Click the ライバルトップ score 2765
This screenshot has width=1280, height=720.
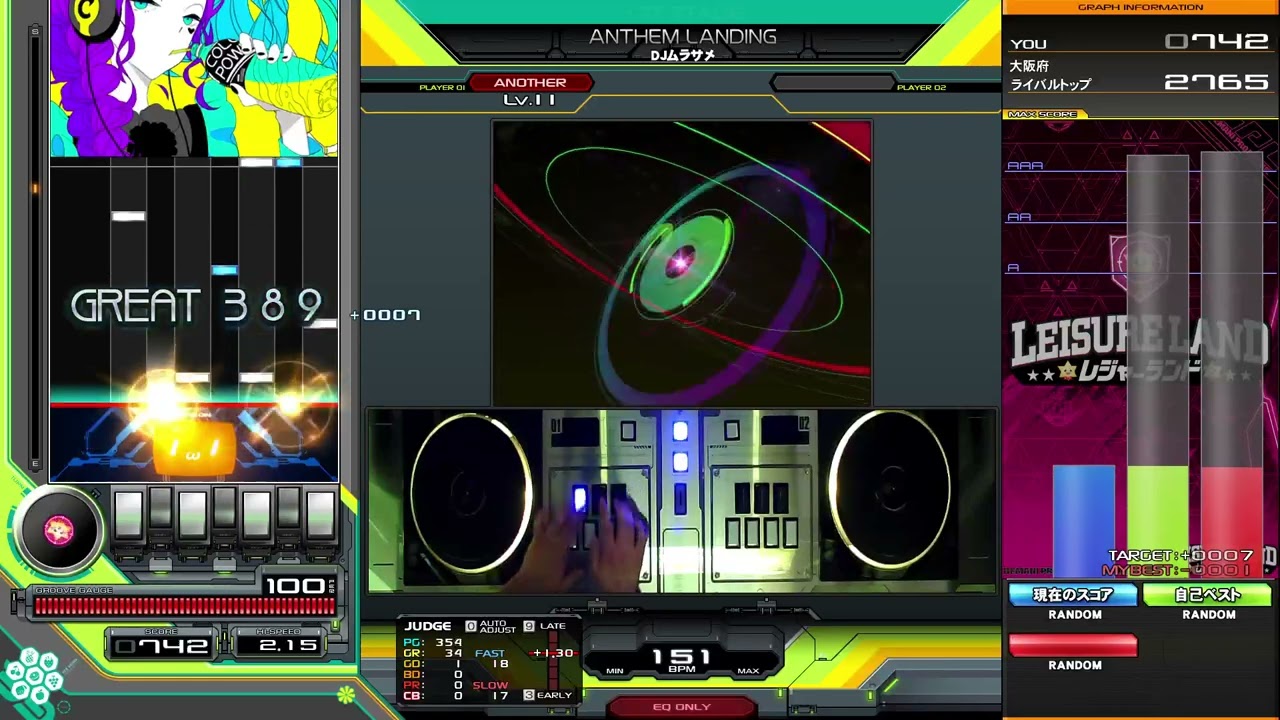pos(1217,82)
